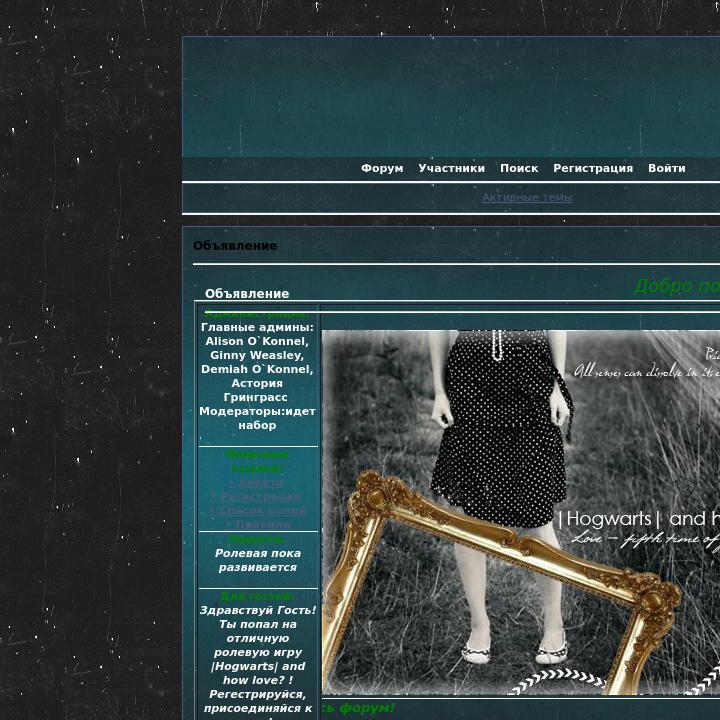This screenshot has height=720, width=720.
Task: Click the white 'Объявление' subheading
Action: [x=247, y=294]
